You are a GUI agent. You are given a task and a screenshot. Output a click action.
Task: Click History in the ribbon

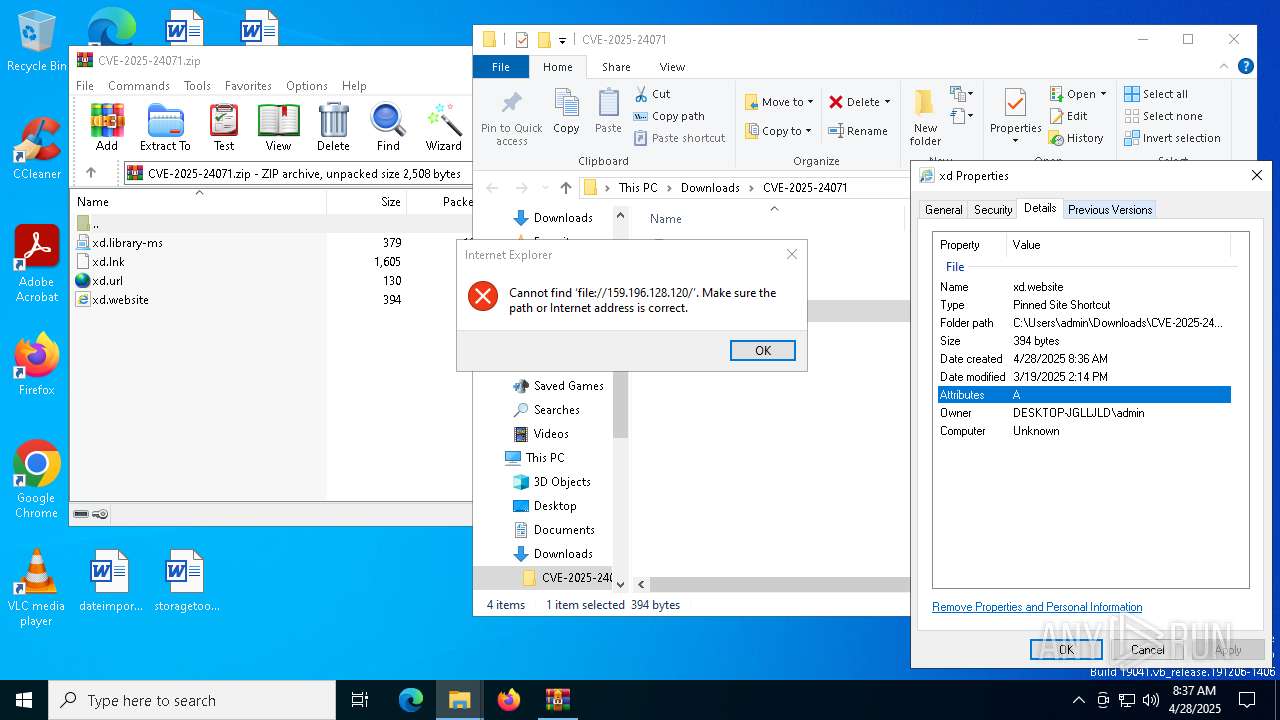(1076, 138)
